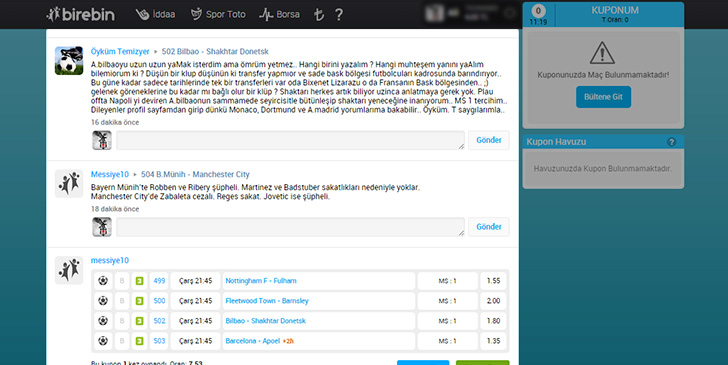This screenshot has height=365, width=728.
Task: Click the birebin logo
Action: click(x=80, y=14)
